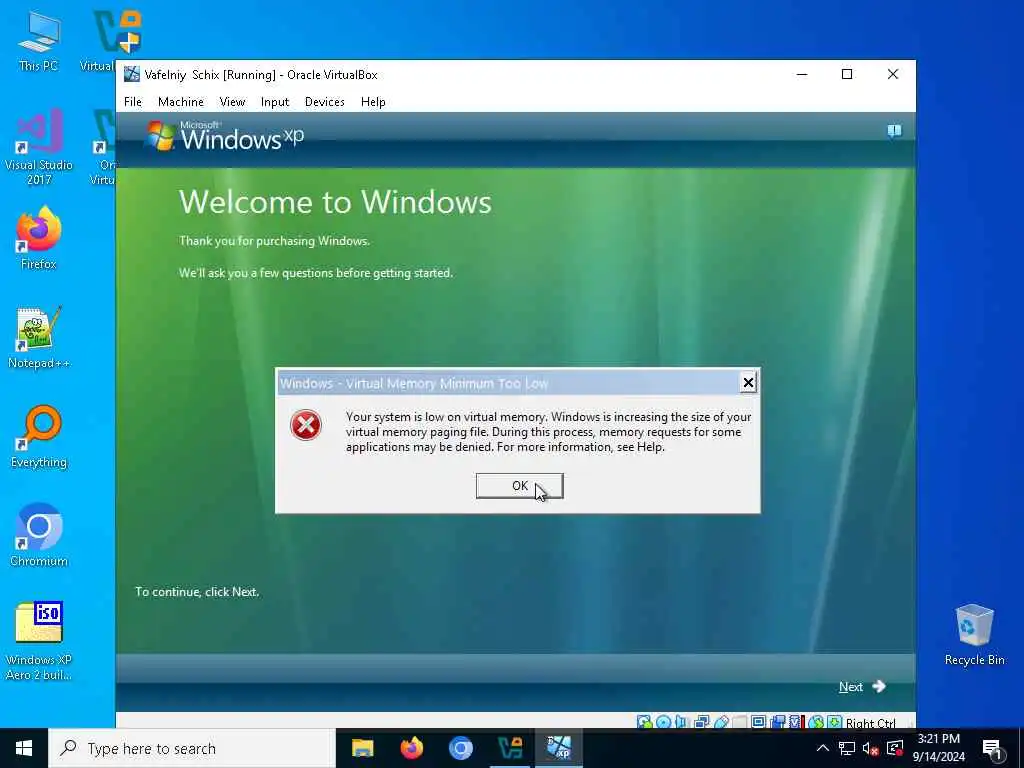Click the muted volume tray icon
The width and height of the screenshot is (1024, 768).
pyautogui.click(x=870, y=748)
